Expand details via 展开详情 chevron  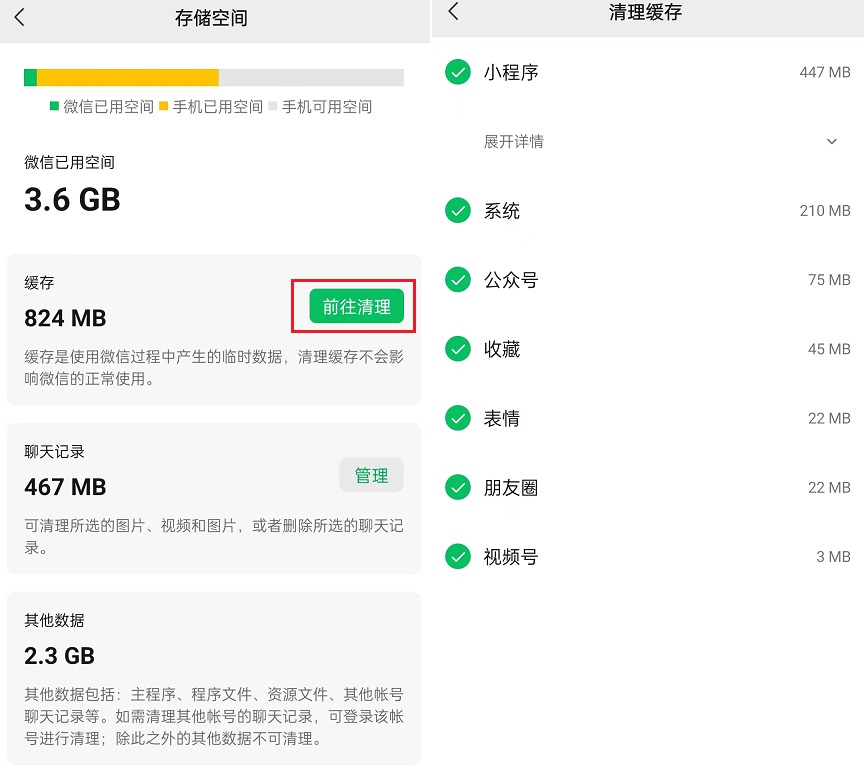(x=832, y=141)
